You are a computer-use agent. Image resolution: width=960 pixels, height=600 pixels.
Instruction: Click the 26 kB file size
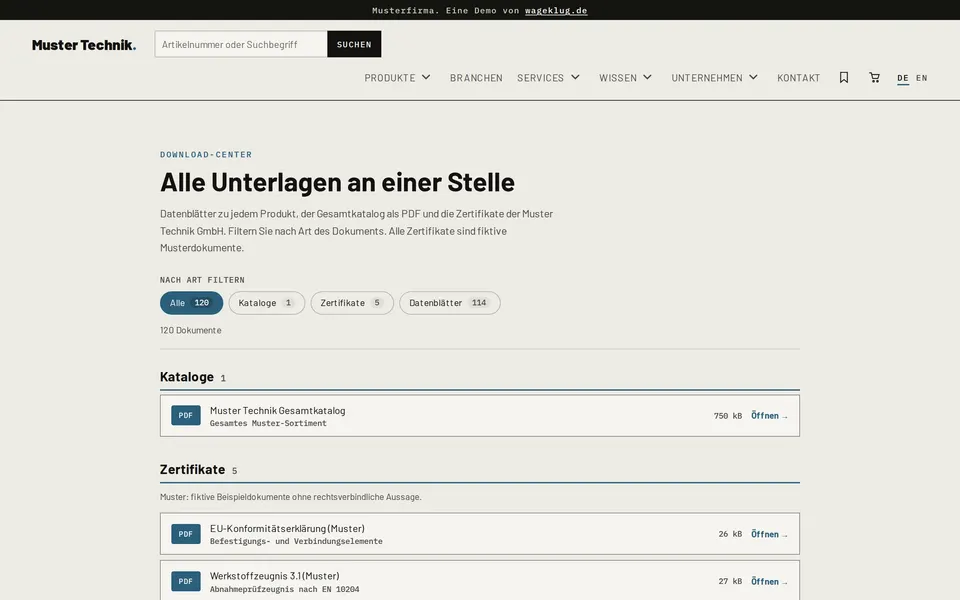[730, 534]
